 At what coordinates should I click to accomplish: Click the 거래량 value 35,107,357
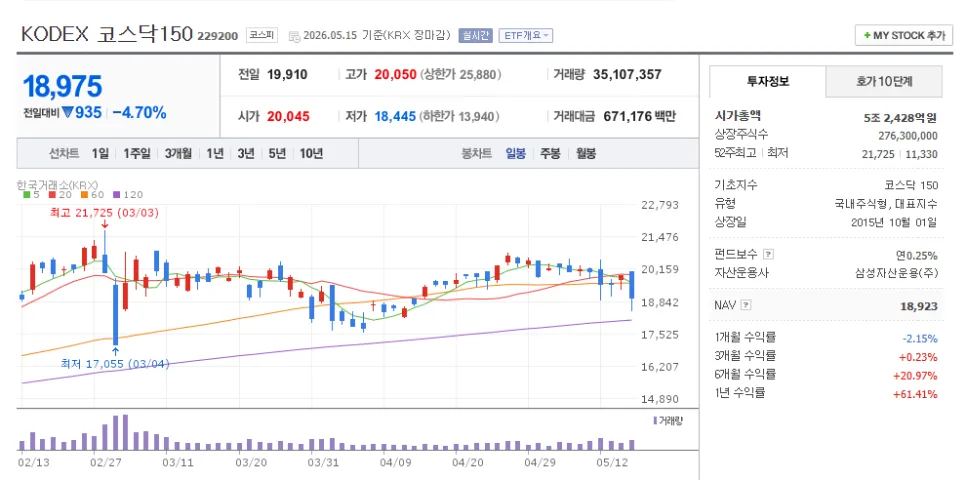627,75
